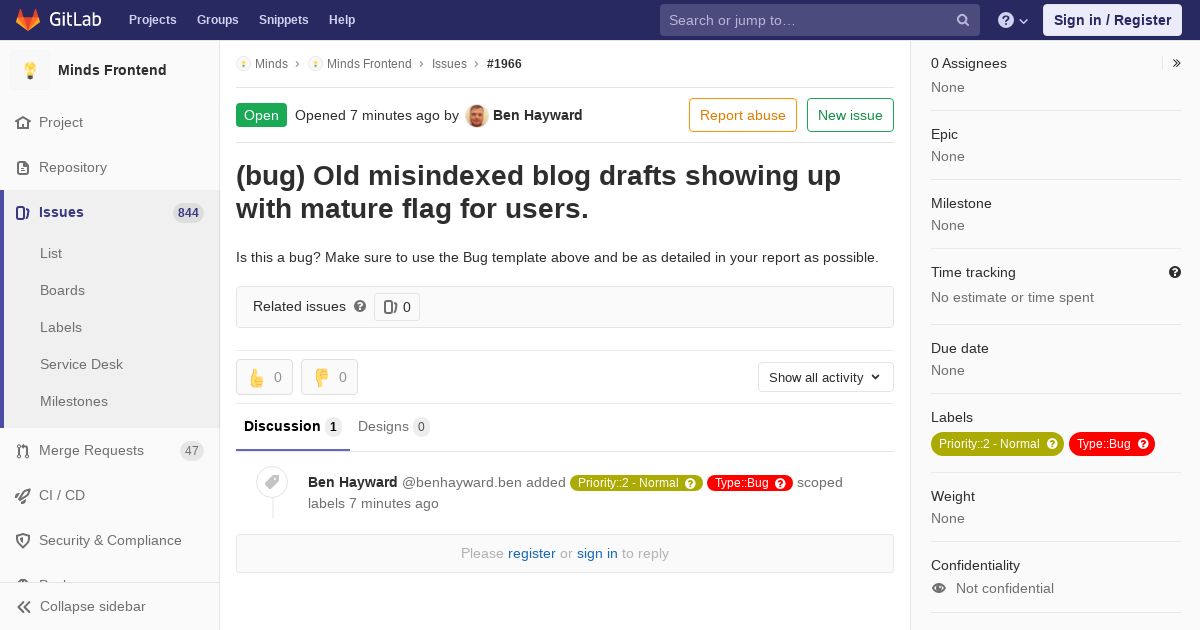
Task: Give a thumbs up reaction
Action: coord(264,377)
